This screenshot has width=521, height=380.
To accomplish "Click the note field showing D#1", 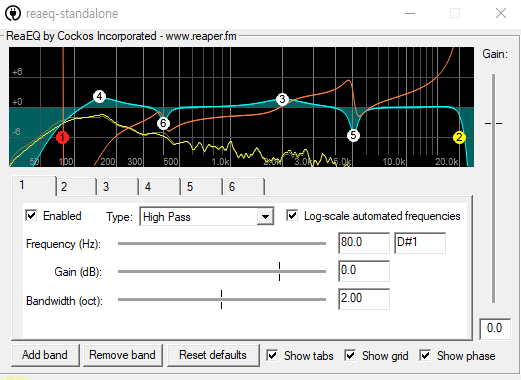I will pos(420,243).
